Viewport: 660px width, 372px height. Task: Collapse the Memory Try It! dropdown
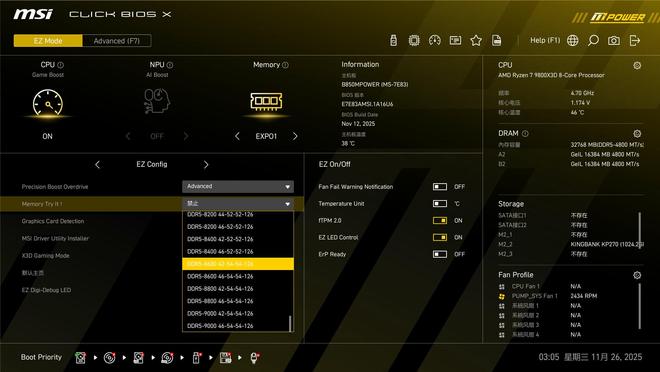click(238, 204)
